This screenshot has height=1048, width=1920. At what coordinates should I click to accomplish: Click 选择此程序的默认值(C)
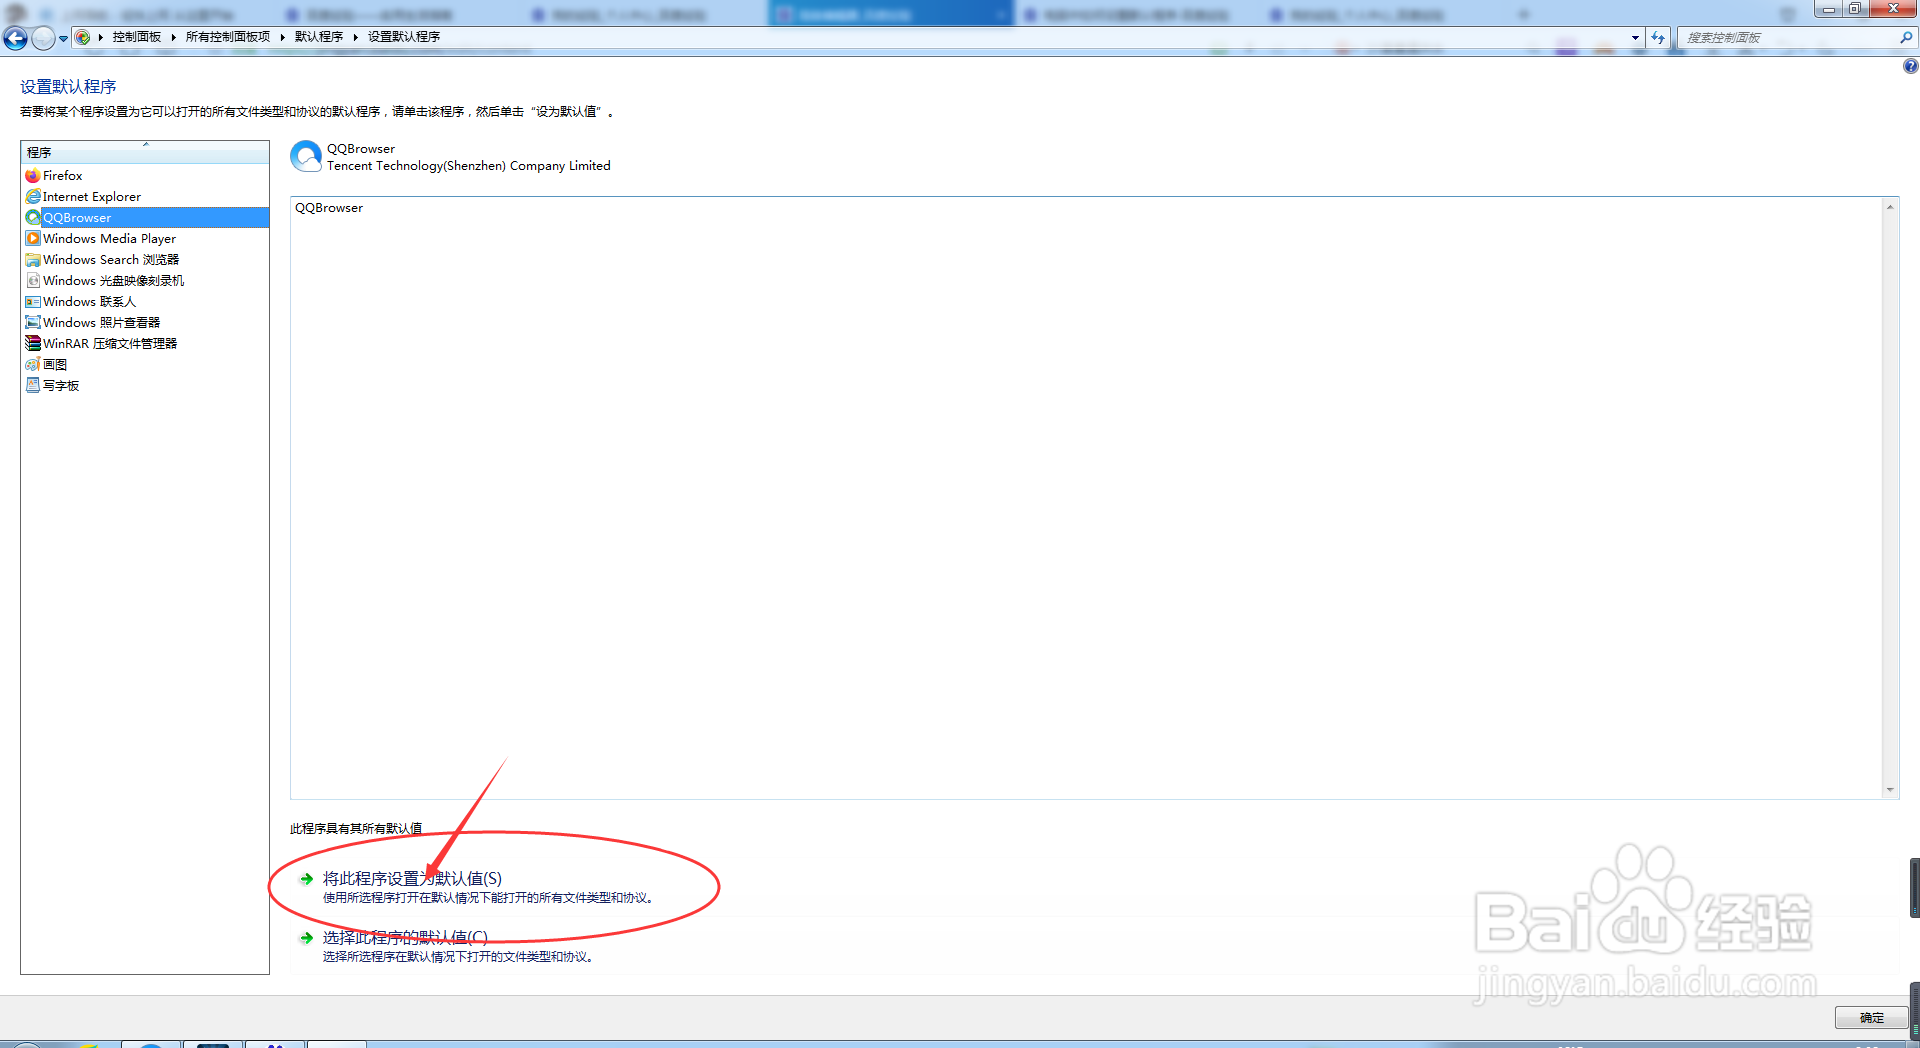point(405,938)
